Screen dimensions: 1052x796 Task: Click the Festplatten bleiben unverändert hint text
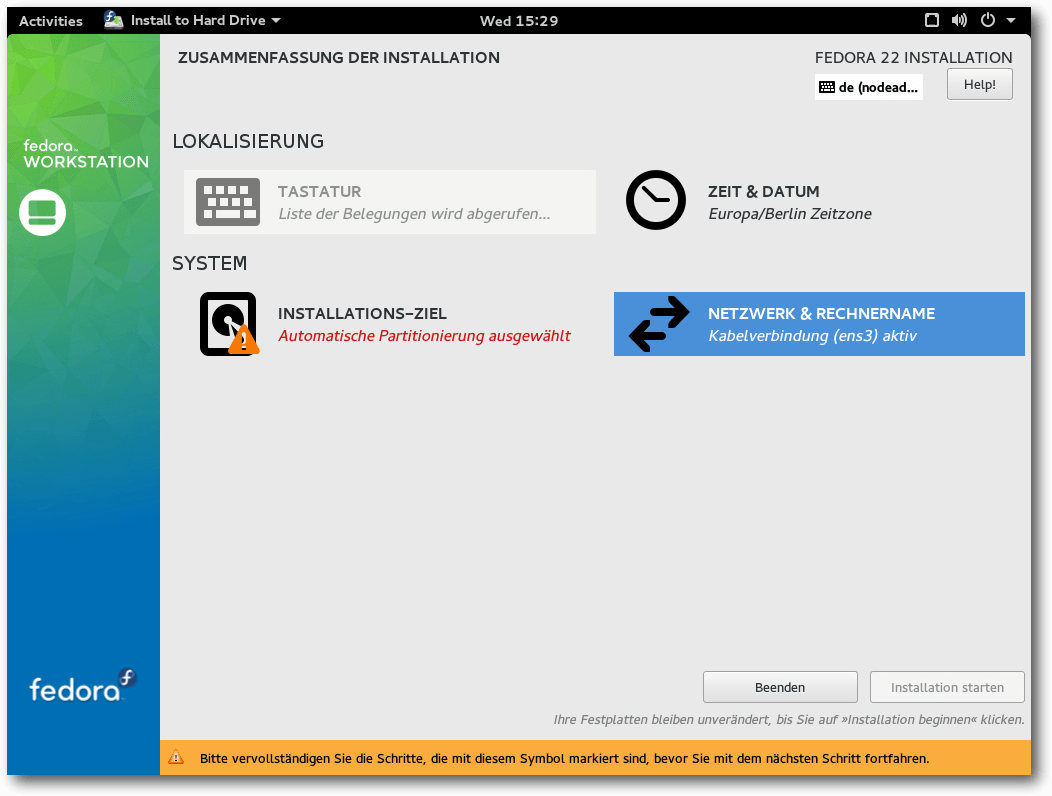pos(789,719)
